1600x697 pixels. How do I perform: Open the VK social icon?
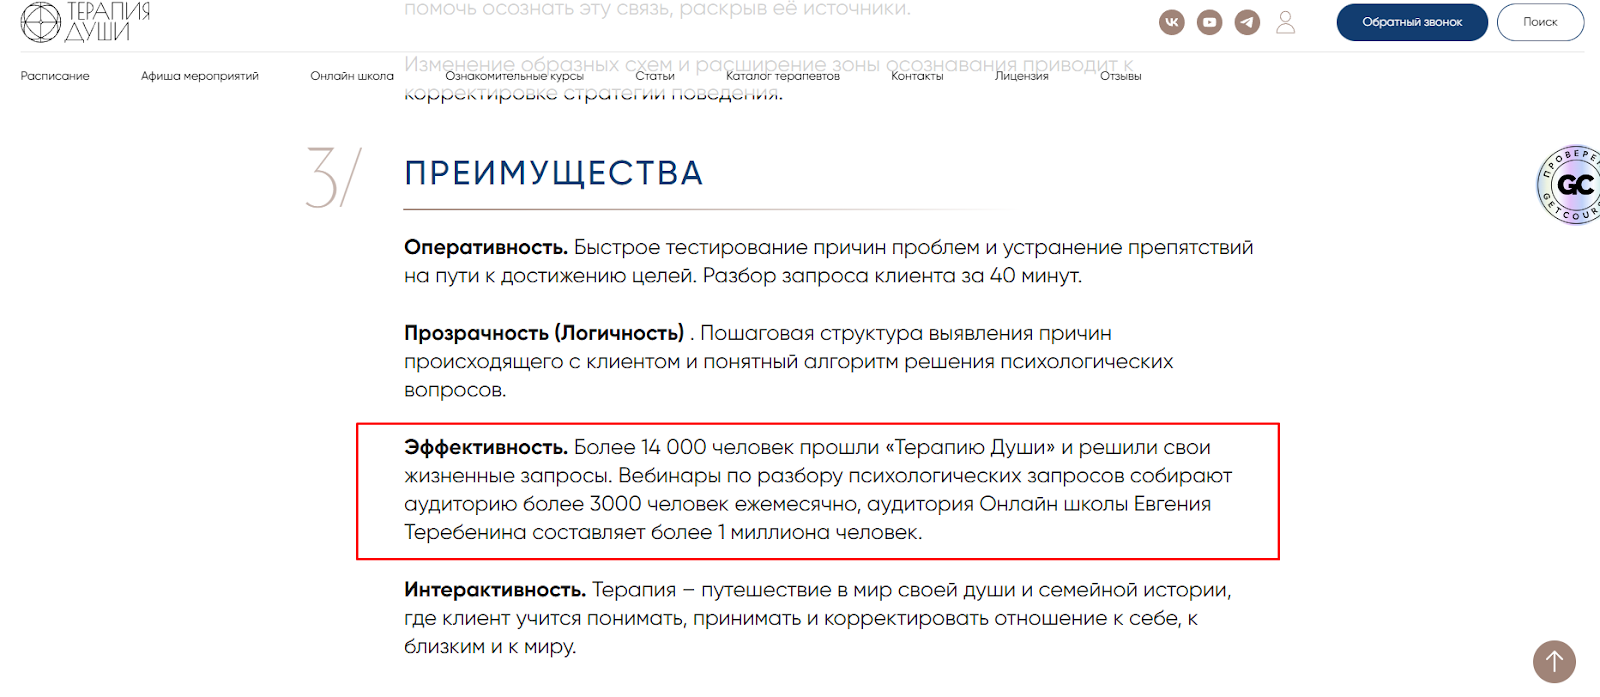1172,22
